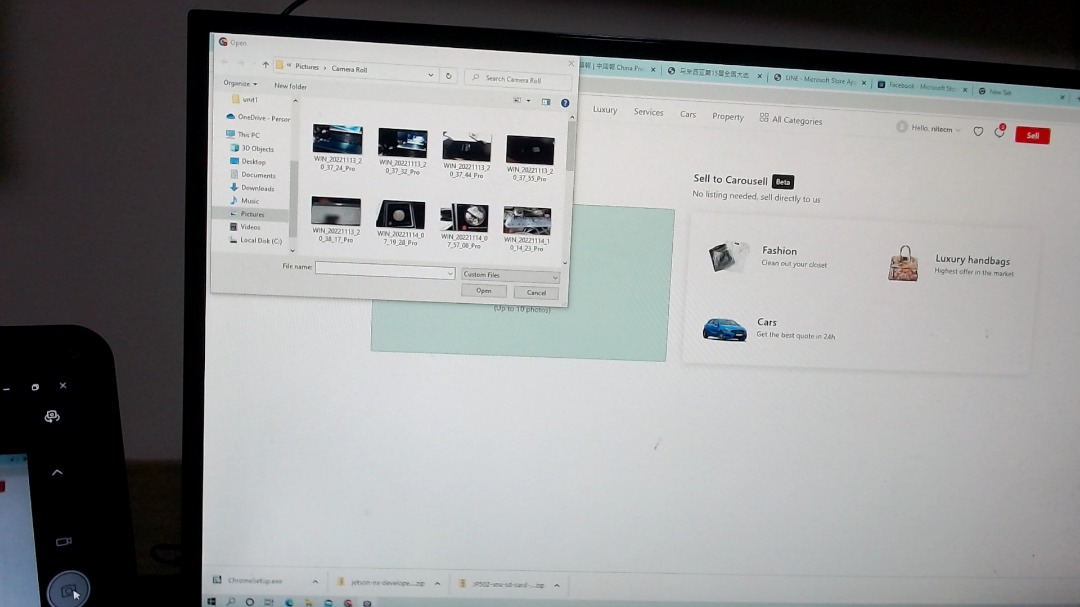Viewport: 1080px width, 607px height.
Task: Click the Open button in the dialog
Action: [483, 290]
